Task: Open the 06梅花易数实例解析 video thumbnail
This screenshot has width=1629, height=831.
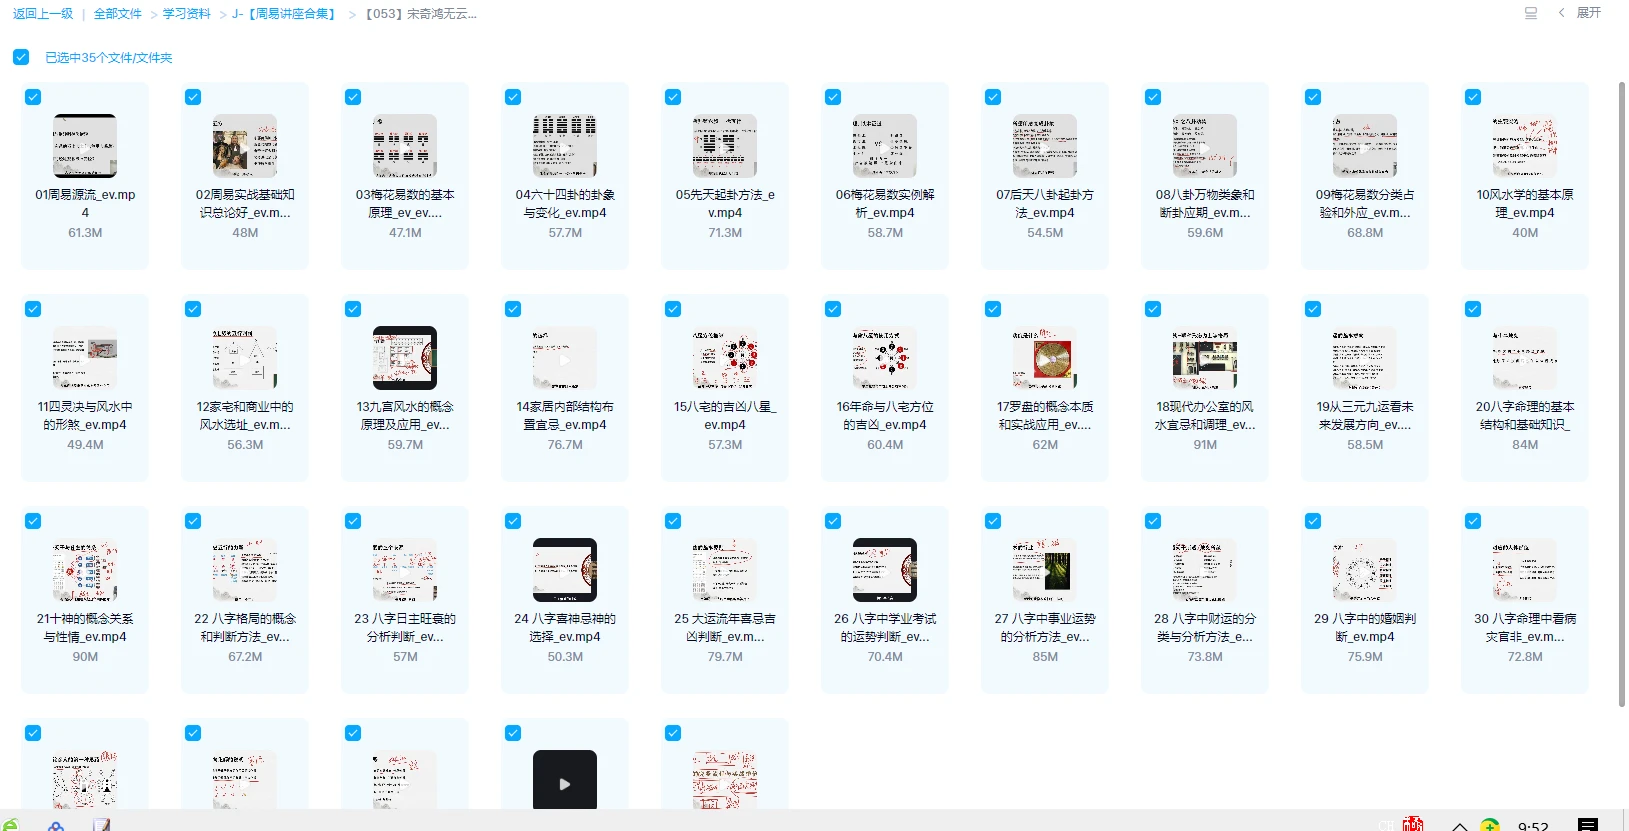Action: (885, 146)
